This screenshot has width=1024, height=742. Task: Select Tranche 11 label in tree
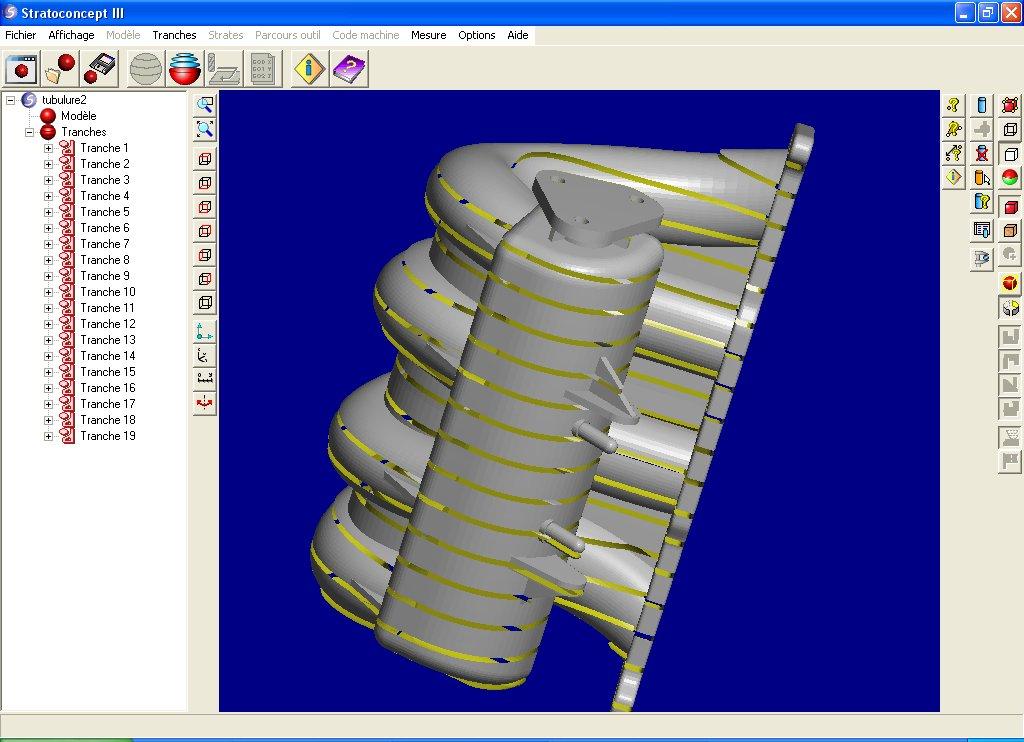(108, 308)
